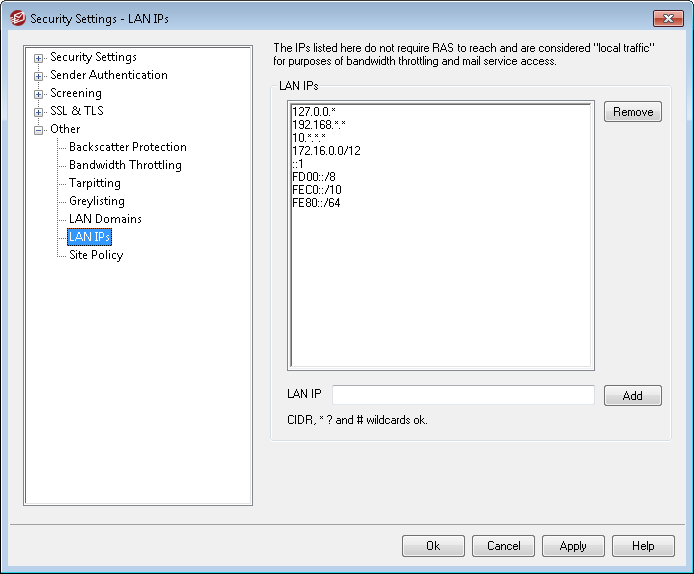The image size is (694, 574).
Task: Expand the Sender Authentication node
Action: point(39,76)
